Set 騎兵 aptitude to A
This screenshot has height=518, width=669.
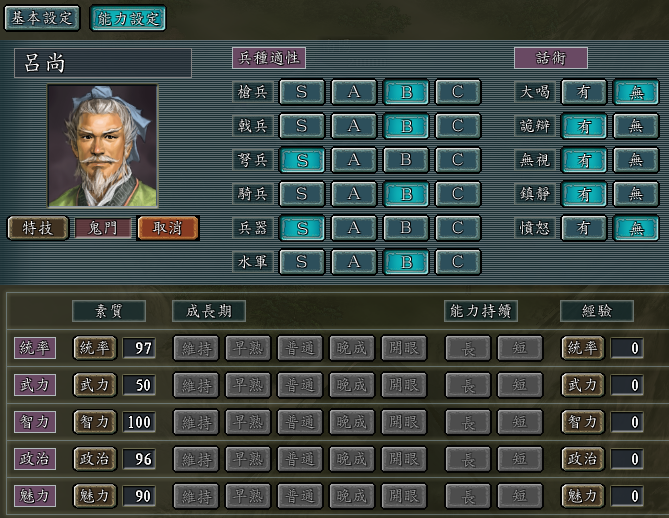[x=354, y=194]
